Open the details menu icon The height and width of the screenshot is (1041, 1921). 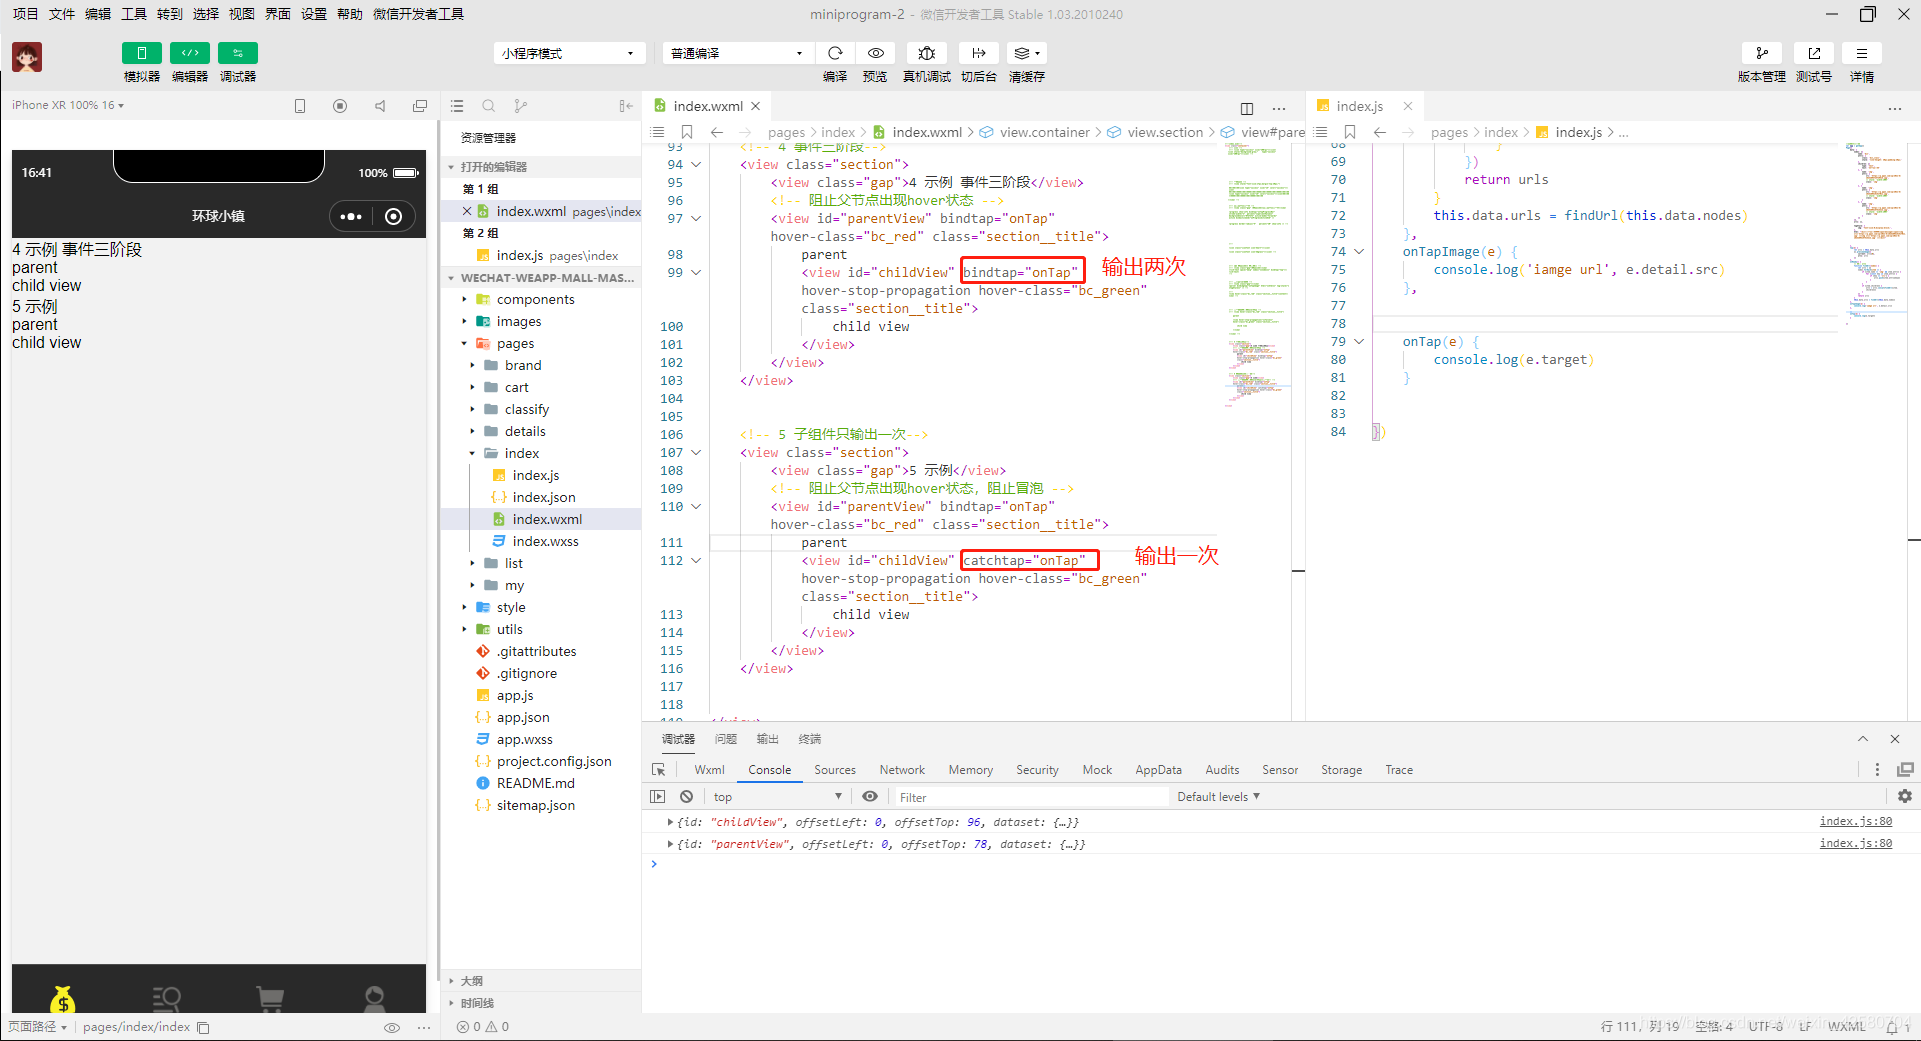pos(1861,53)
